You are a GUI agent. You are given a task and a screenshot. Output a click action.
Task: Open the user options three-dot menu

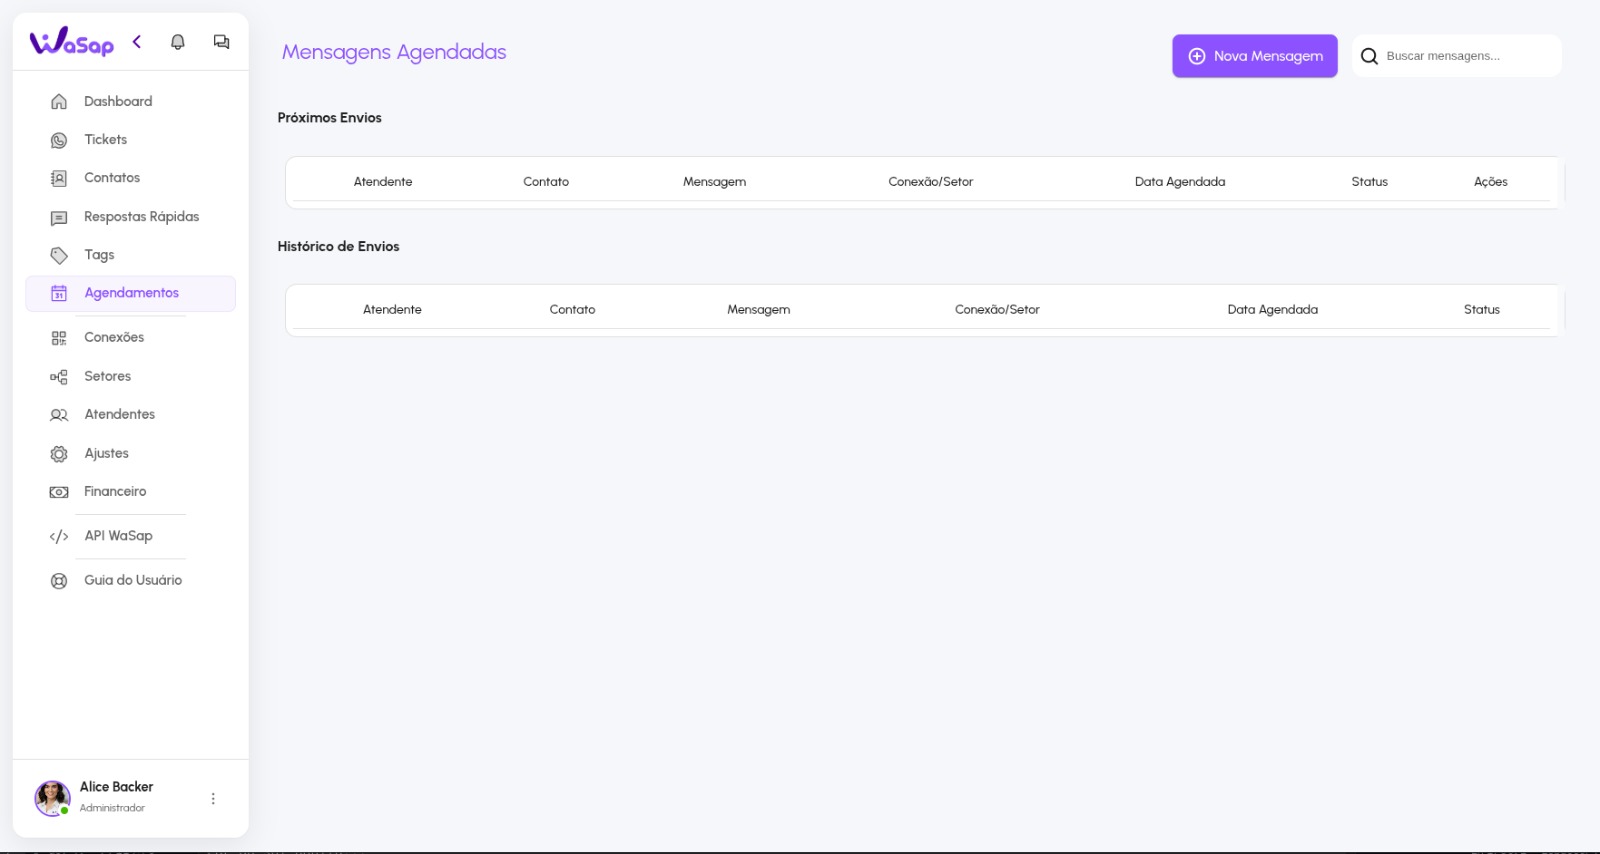tap(213, 798)
